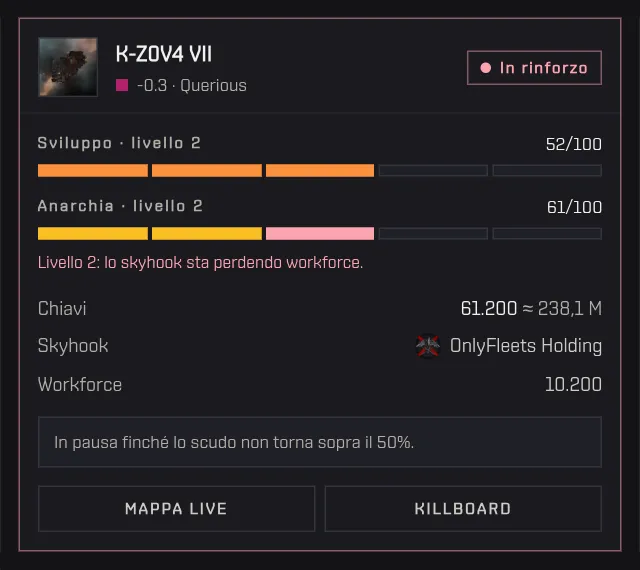
Task: Click first orange Sviluppo progress segment
Action: tap(93, 170)
